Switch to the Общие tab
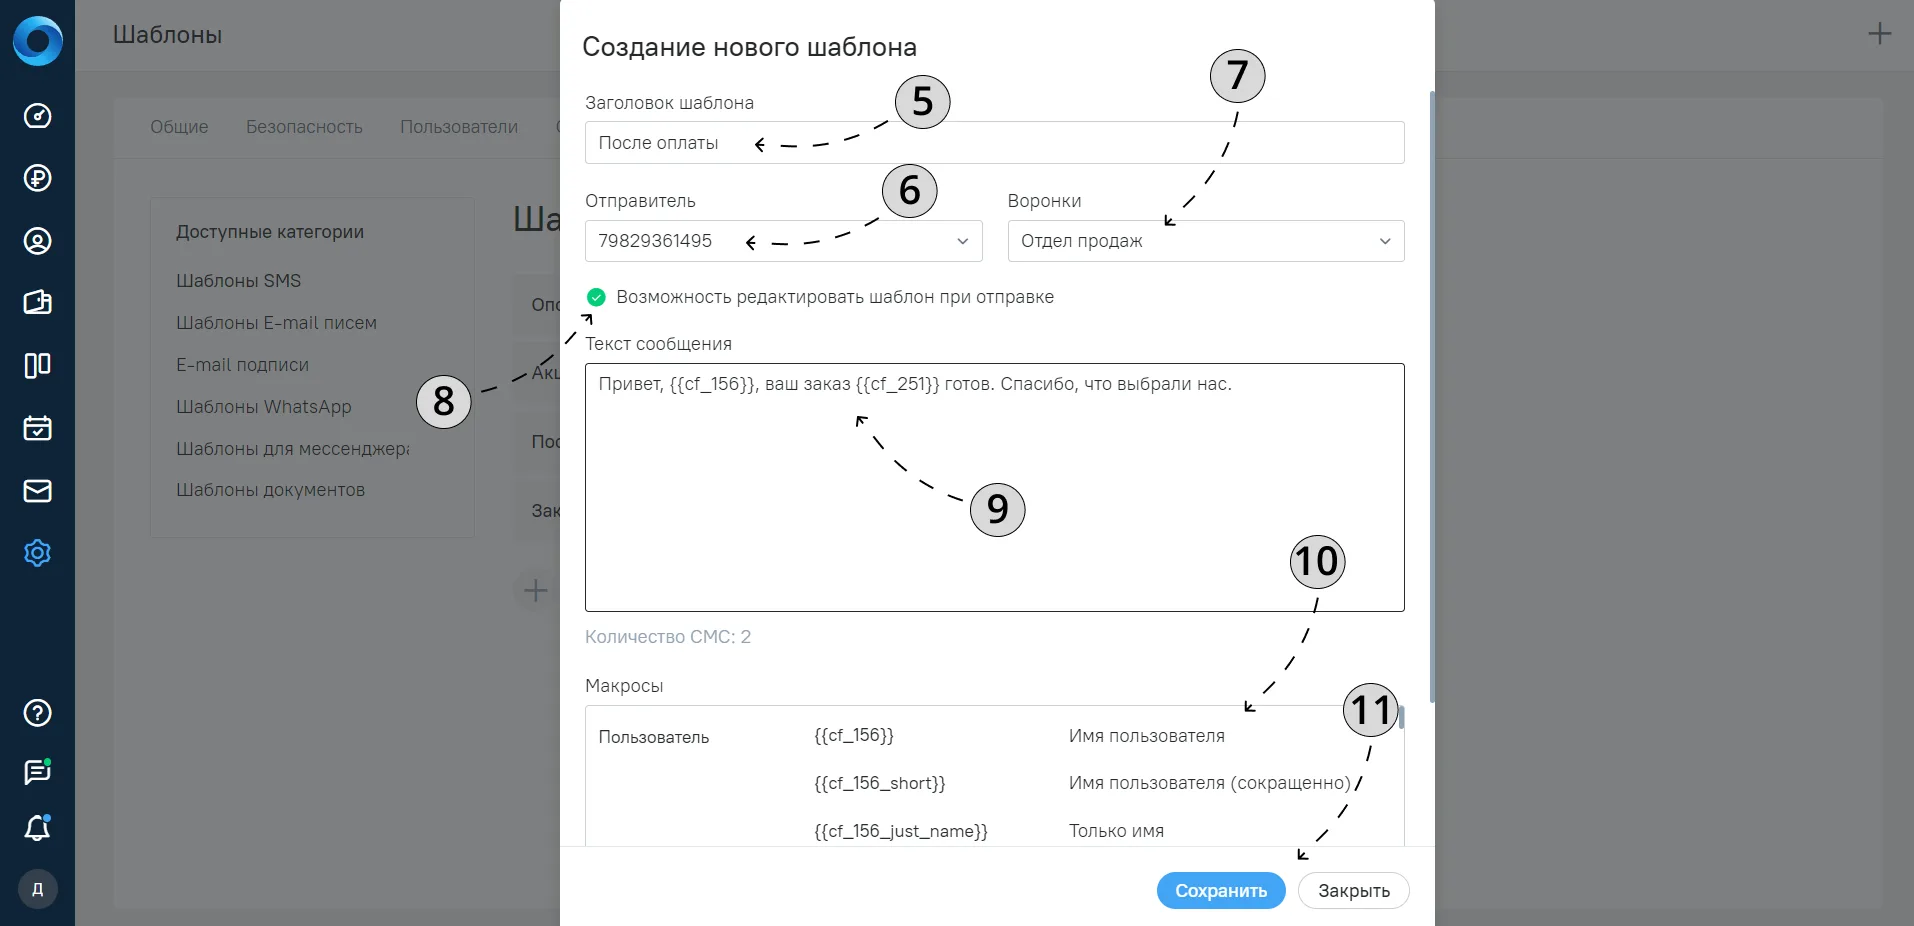 pyautogui.click(x=179, y=127)
